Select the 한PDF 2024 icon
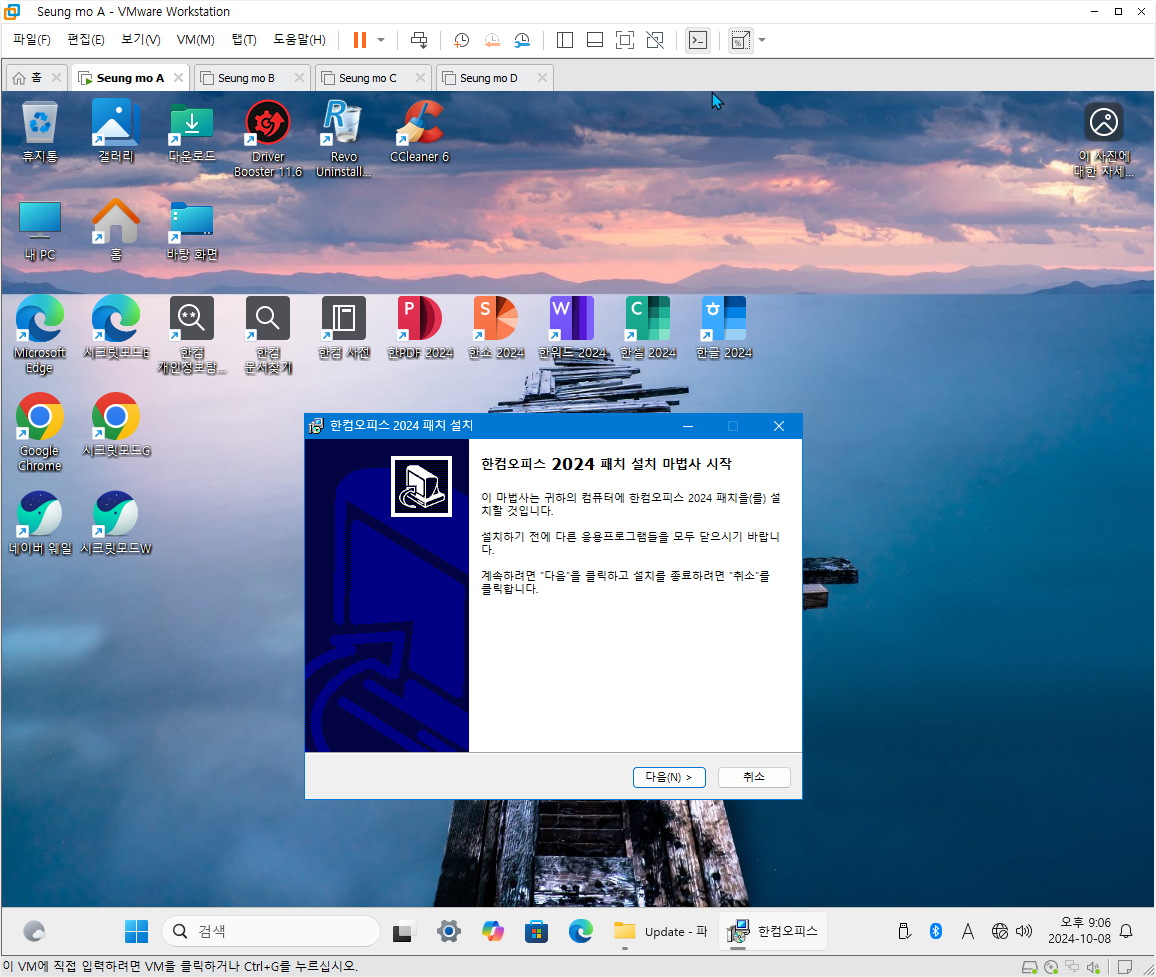Viewport: 1156px width, 977px height. [x=419, y=328]
